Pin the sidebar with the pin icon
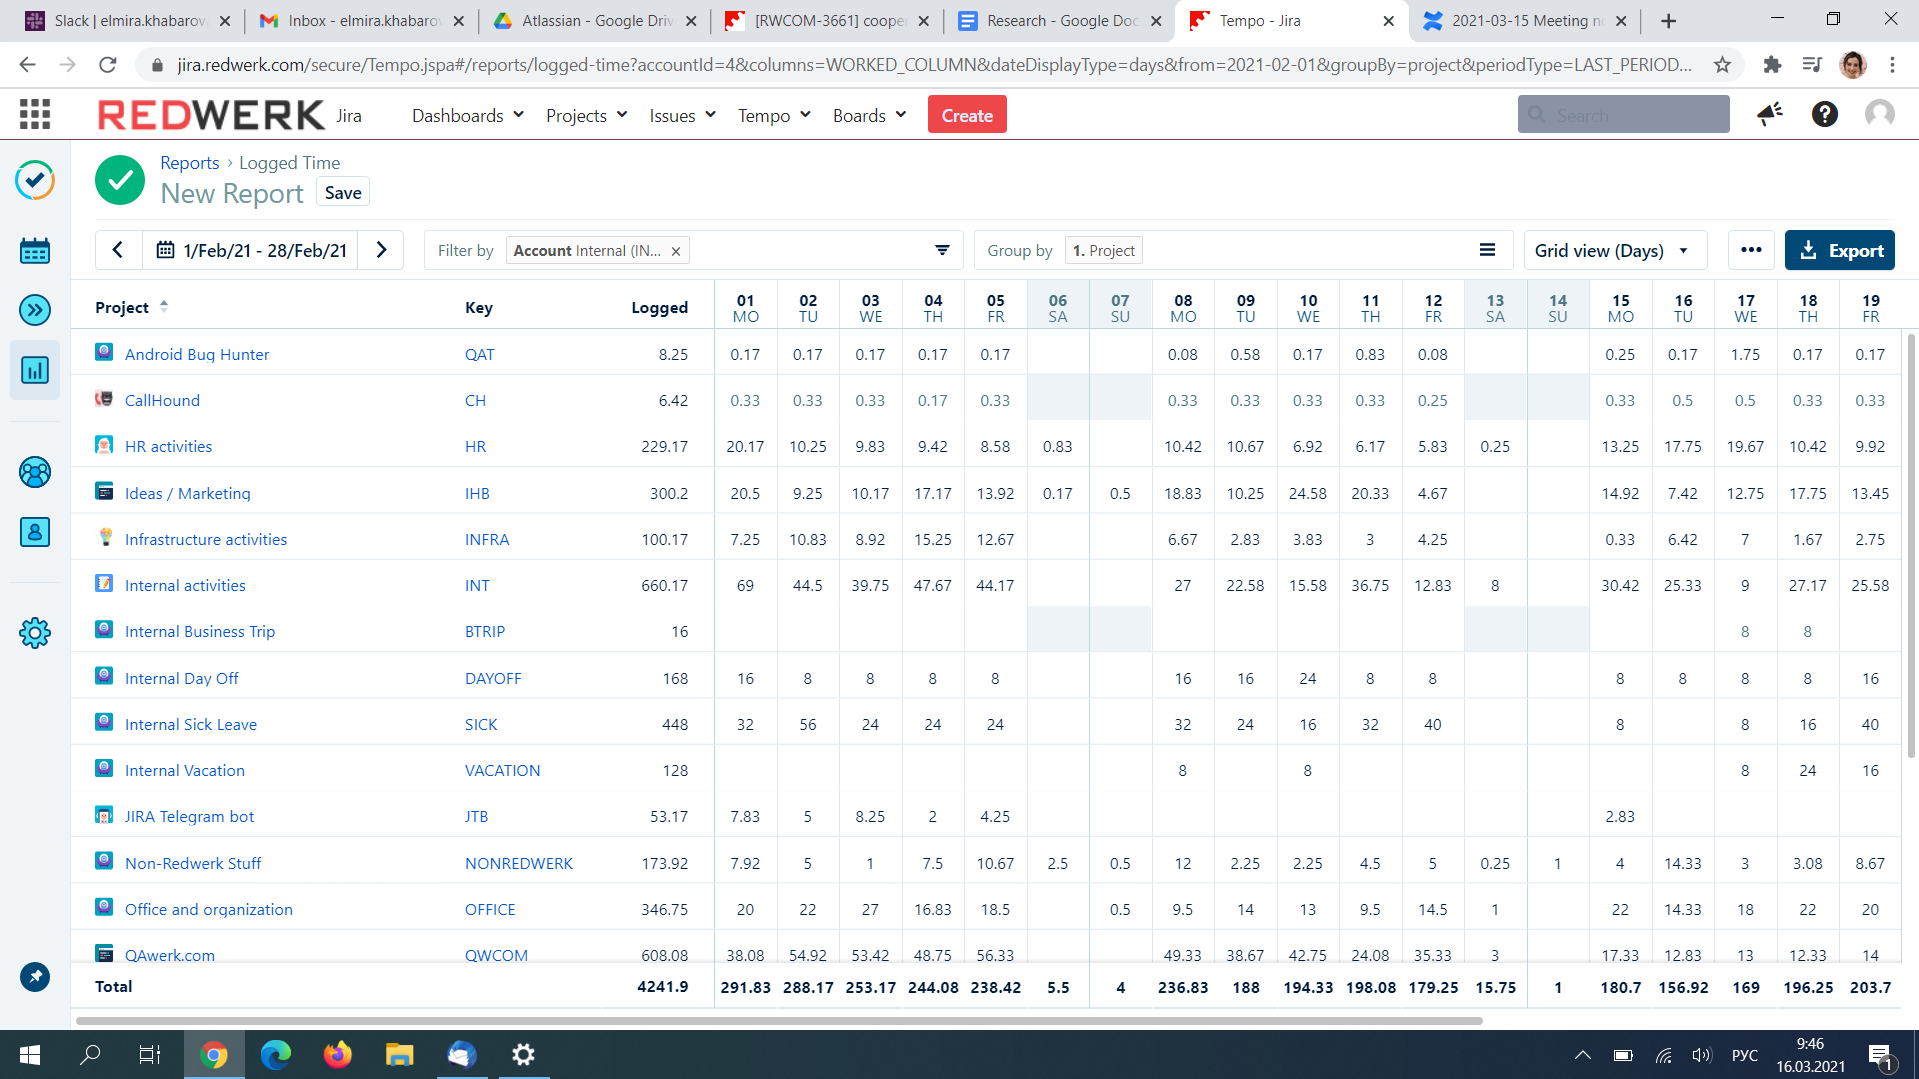This screenshot has height=1079, width=1919. pyautogui.click(x=35, y=977)
